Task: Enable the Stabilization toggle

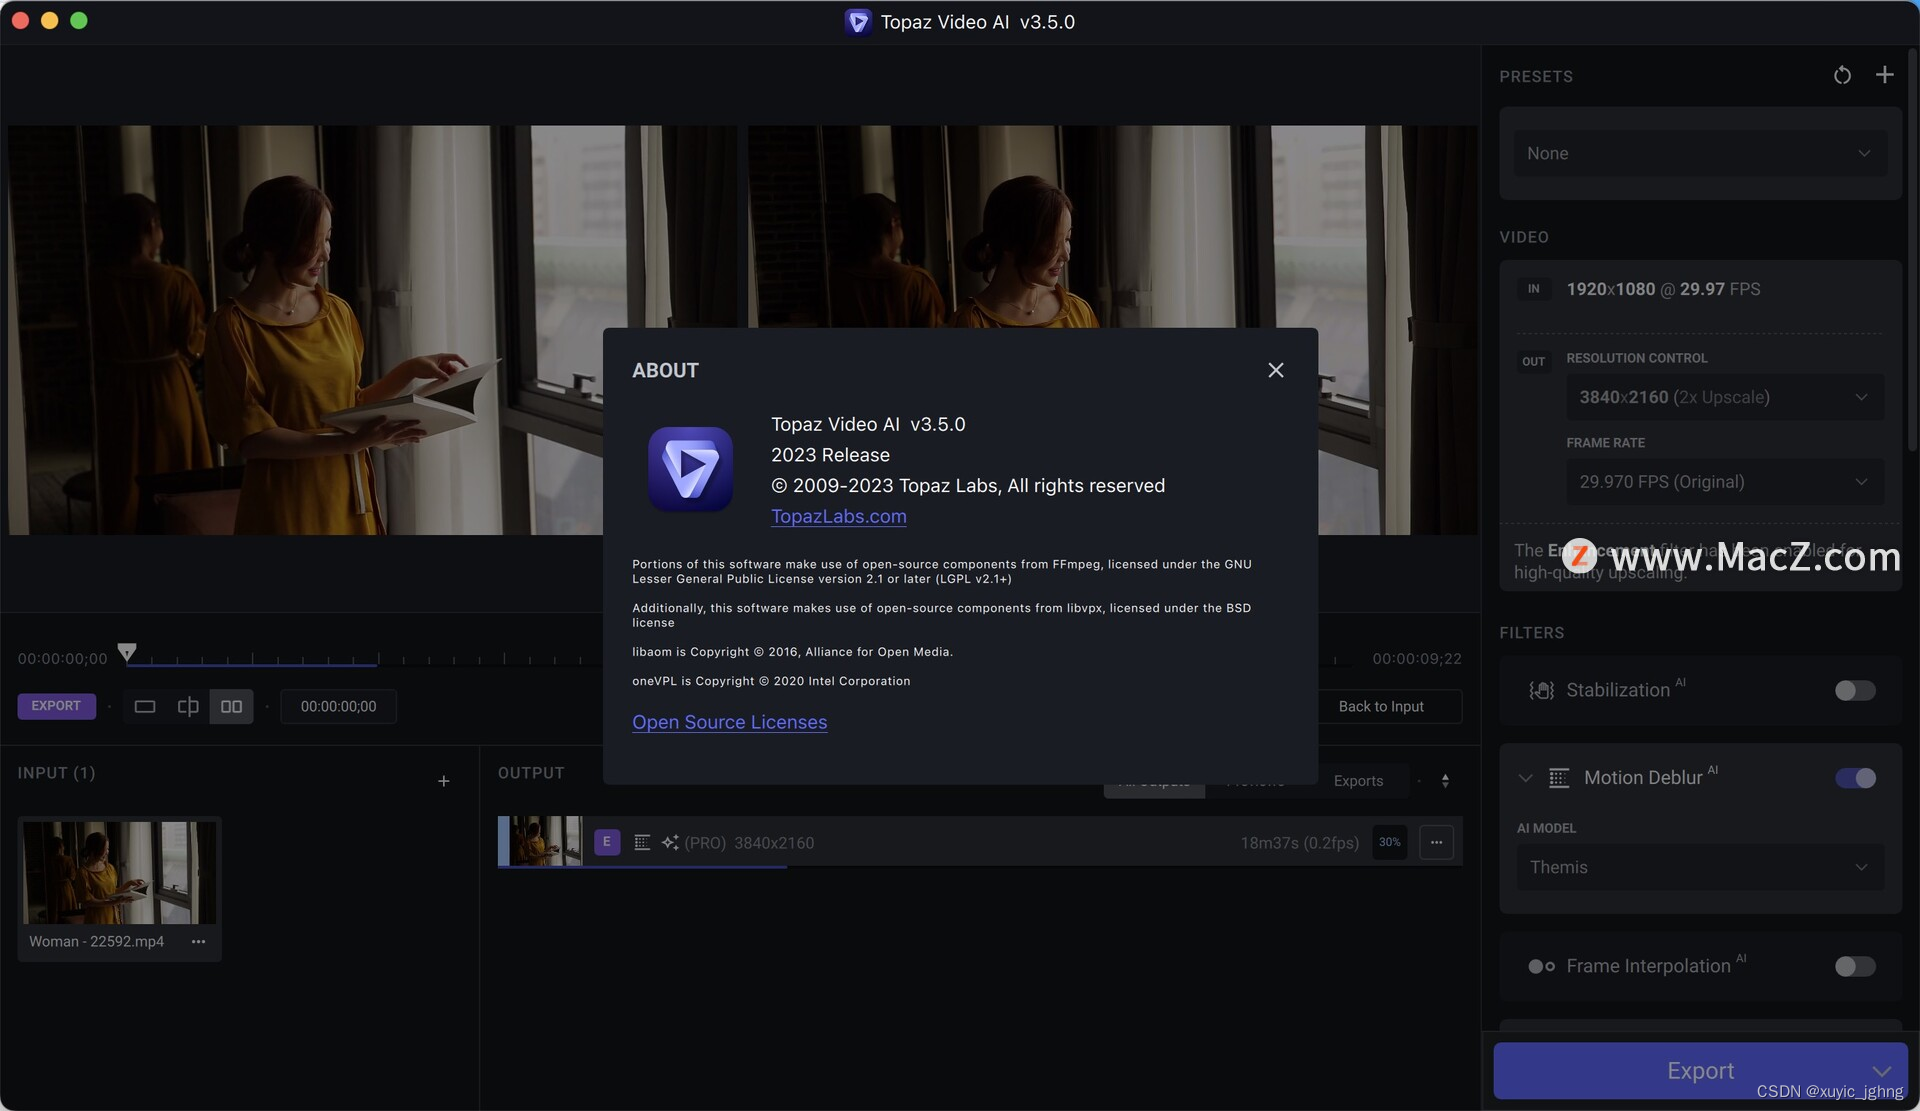Action: [1854, 690]
